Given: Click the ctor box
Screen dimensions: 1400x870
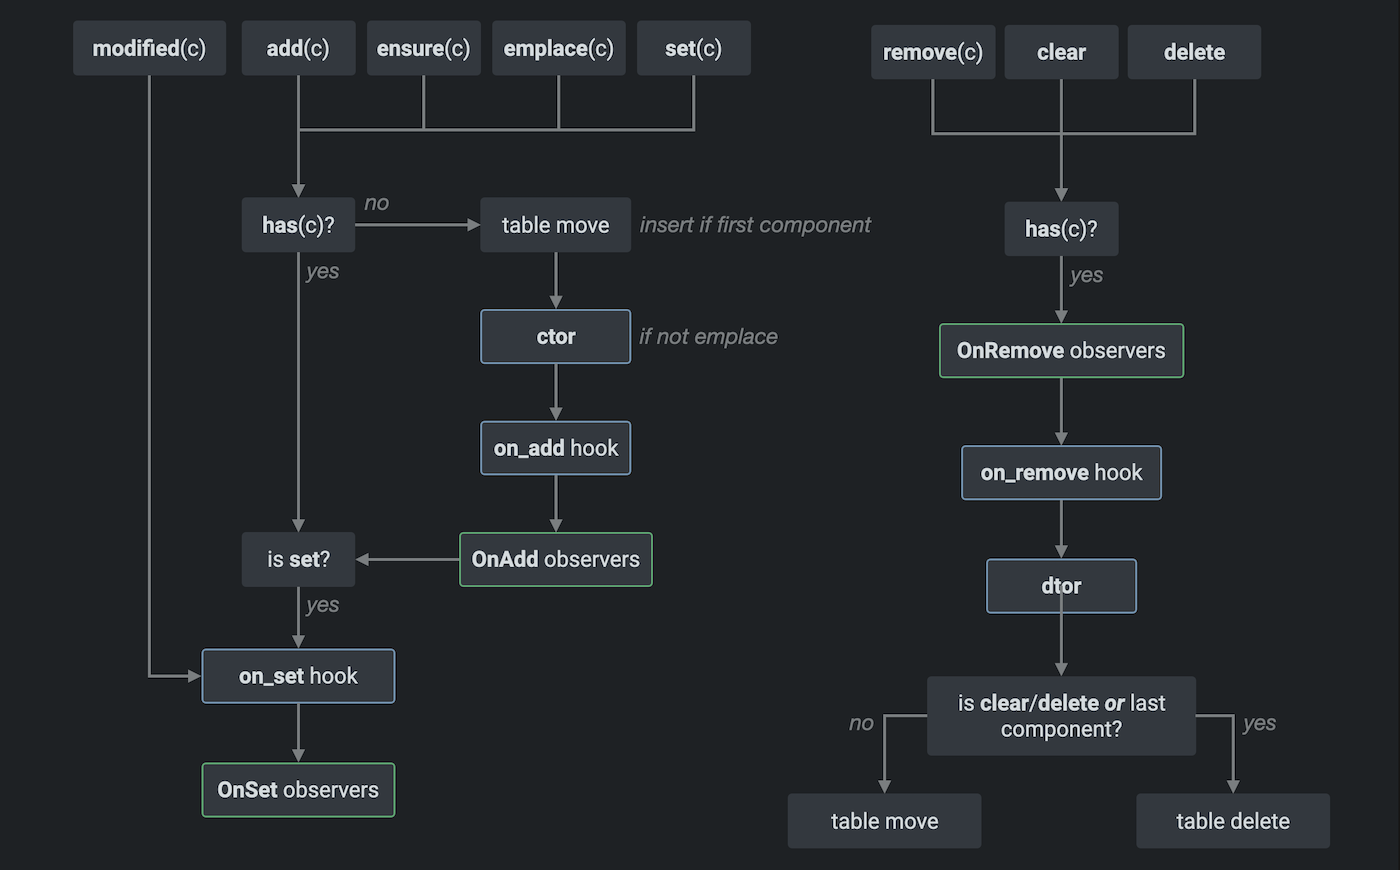Looking at the screenshot, I should coord(555,337).
